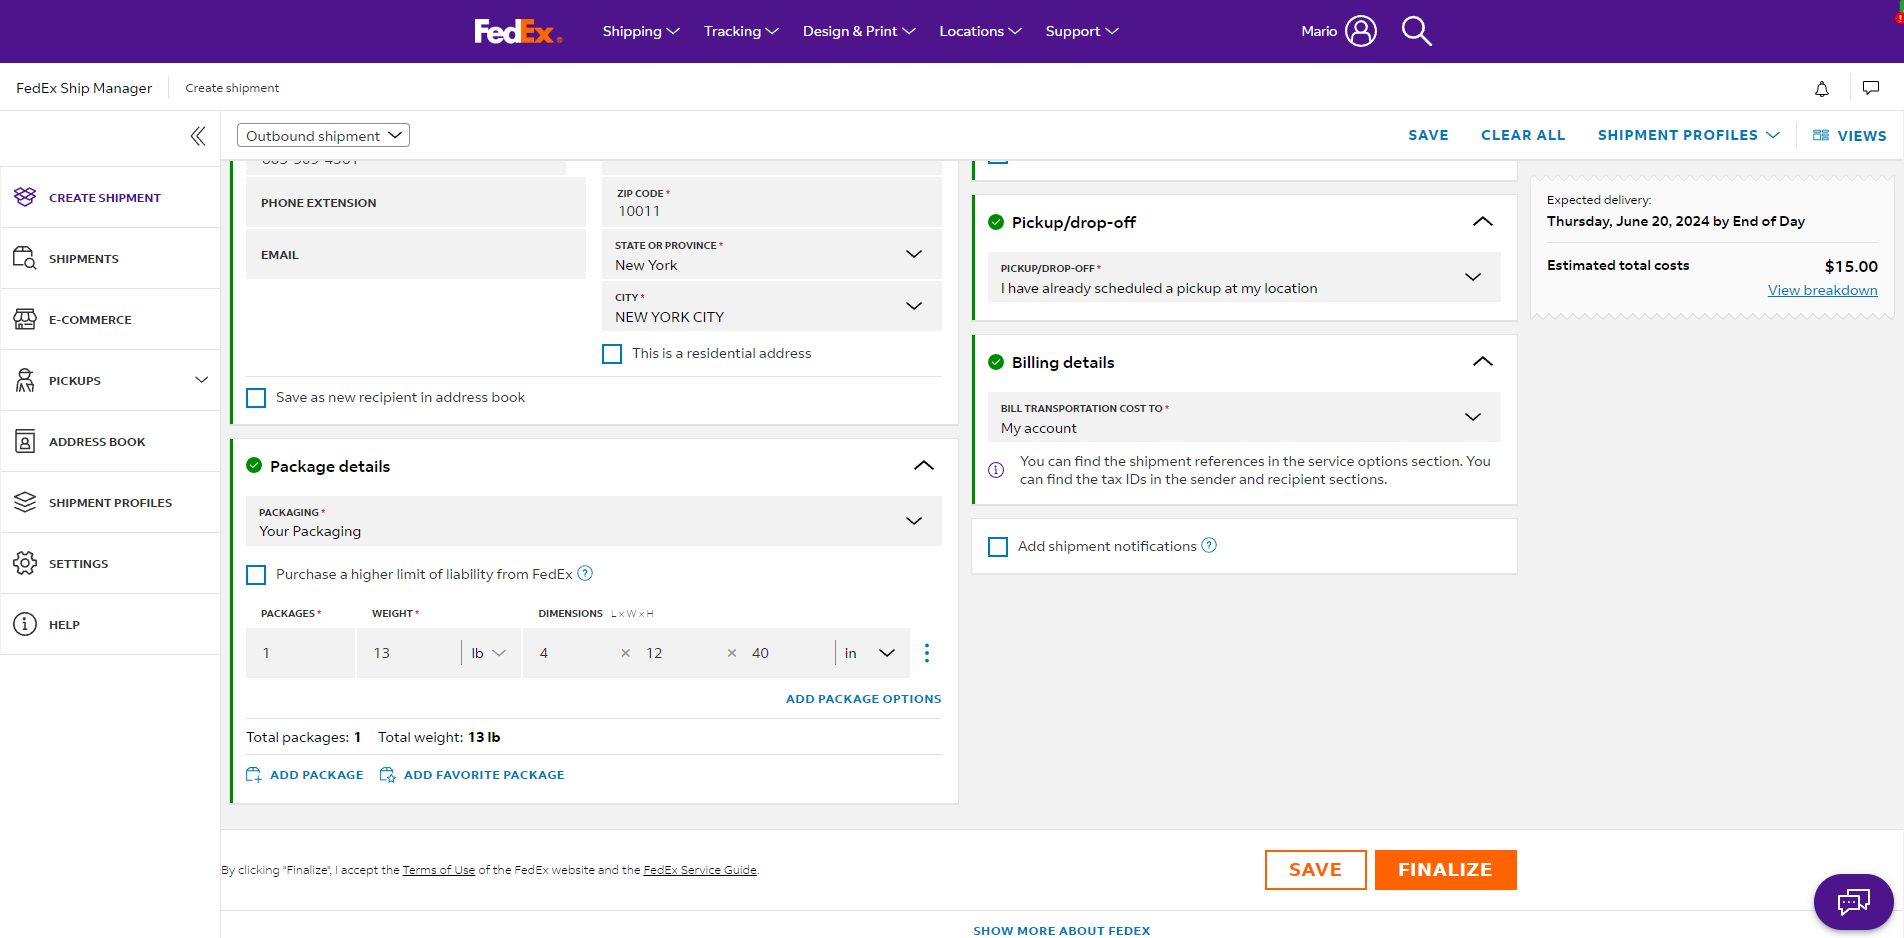Open the Bill Transportation Cost To dropdown
The width and height of the screenshot is (1904, 938).
pos(1244,417)
